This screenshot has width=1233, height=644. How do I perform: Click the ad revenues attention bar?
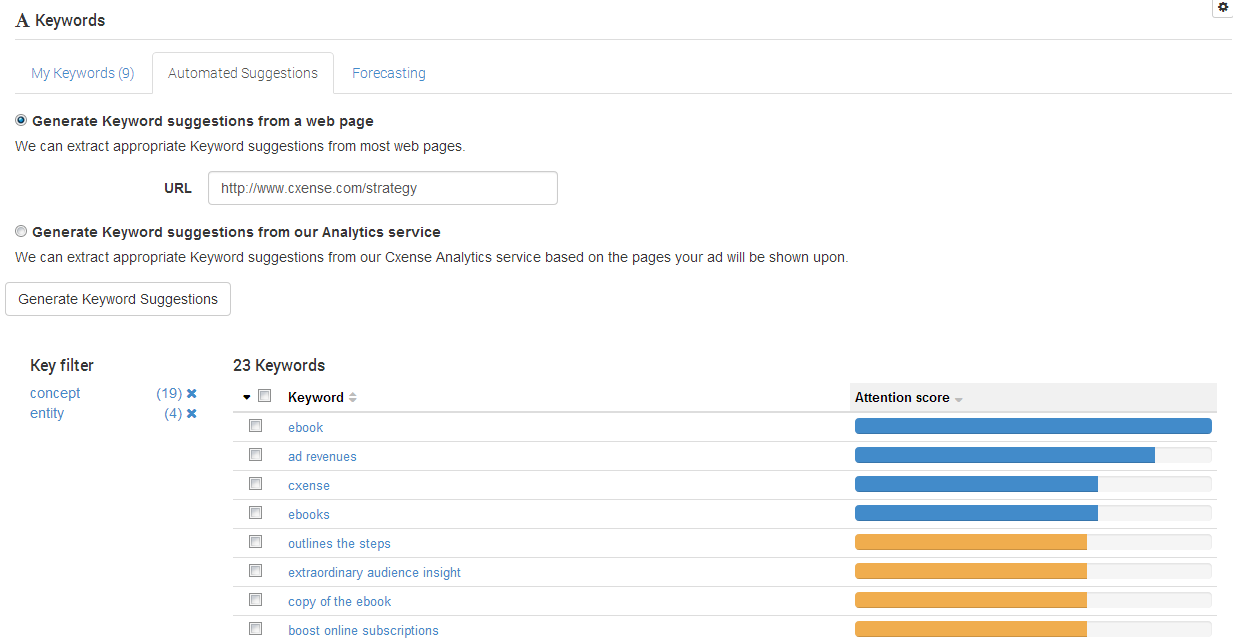[1033, 455]
